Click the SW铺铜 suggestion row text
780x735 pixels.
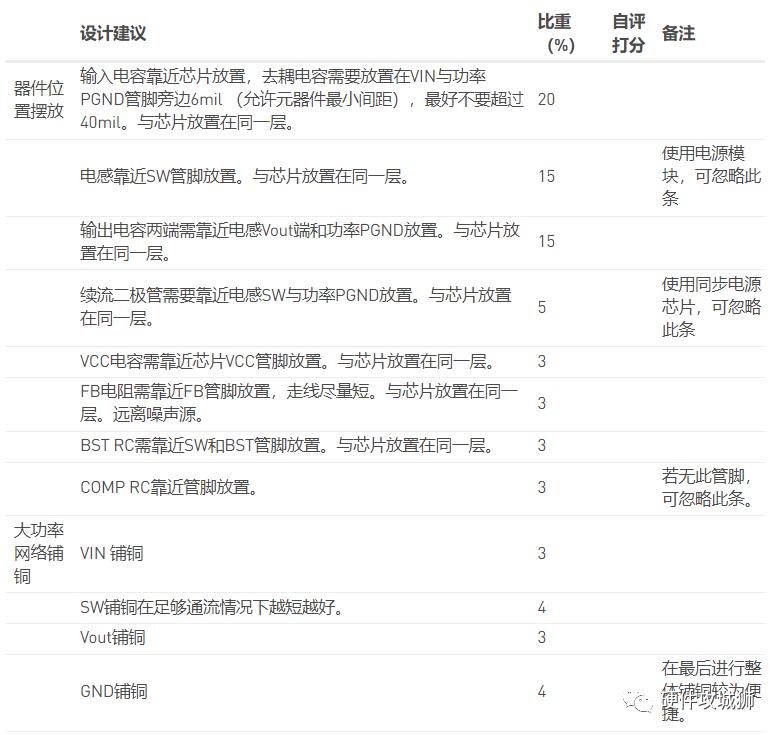click(212, 607)
